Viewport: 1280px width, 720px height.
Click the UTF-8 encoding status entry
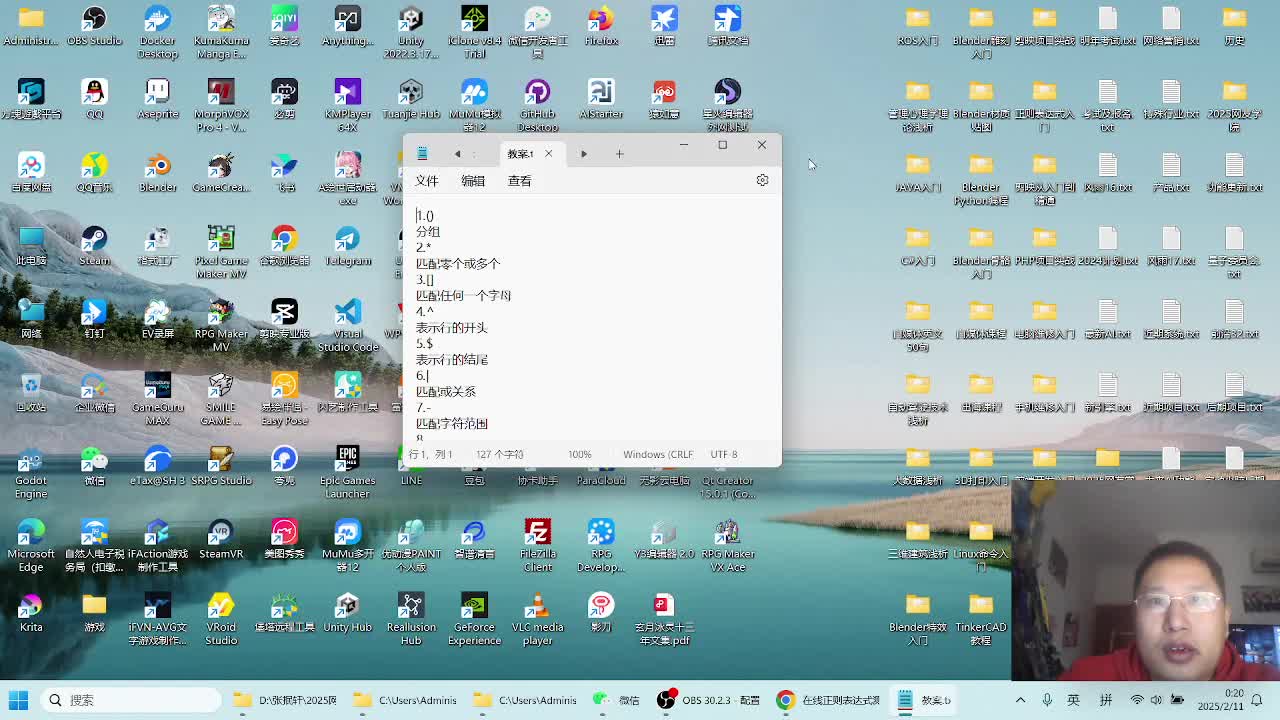point(724,454)
